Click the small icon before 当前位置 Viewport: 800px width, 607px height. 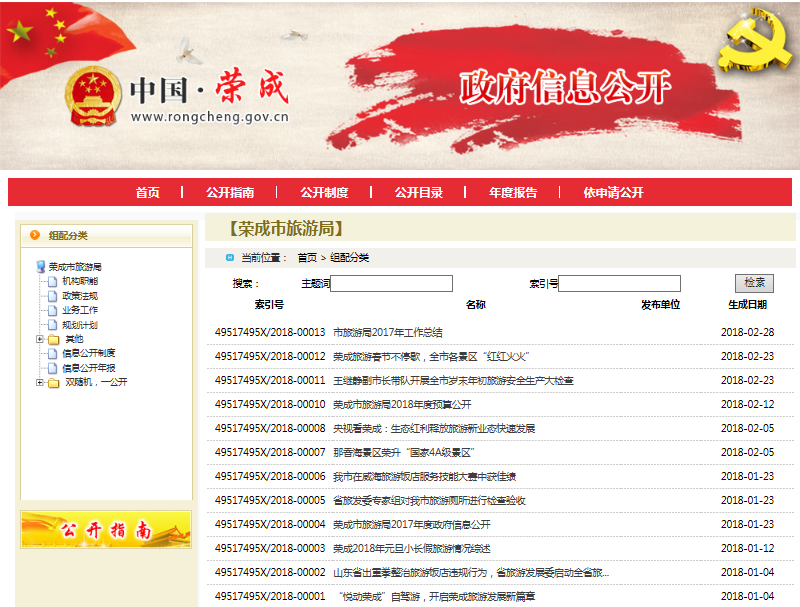[x=230, y=258]
